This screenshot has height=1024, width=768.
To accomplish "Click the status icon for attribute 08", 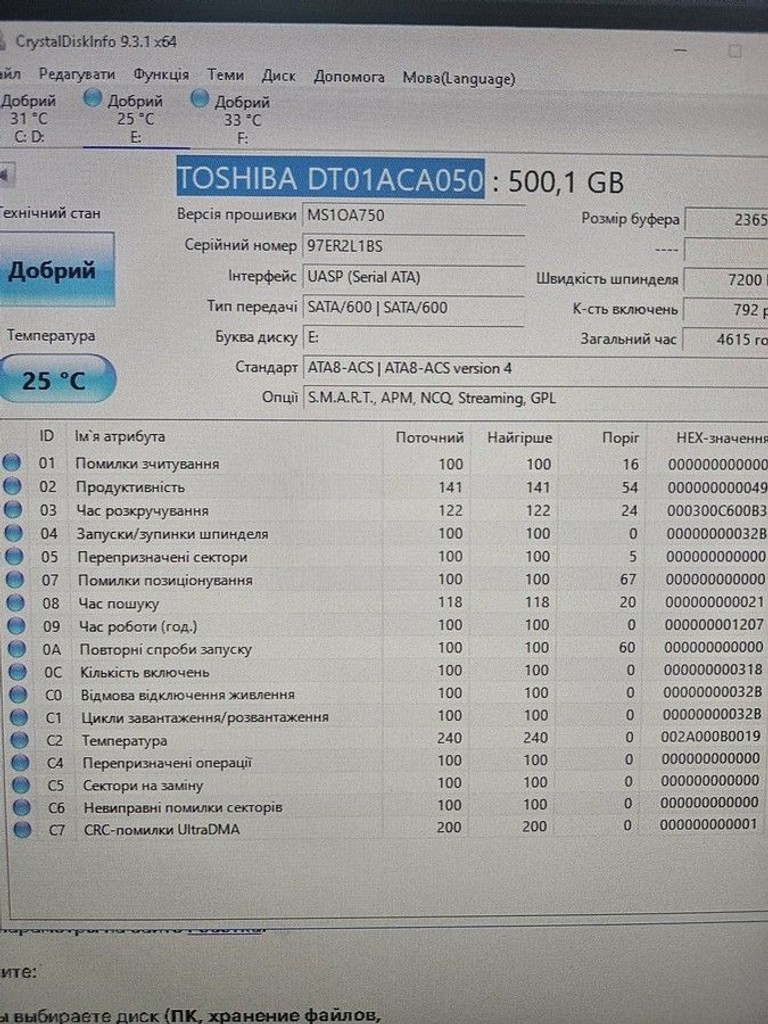I will click(x=16, y=603).
